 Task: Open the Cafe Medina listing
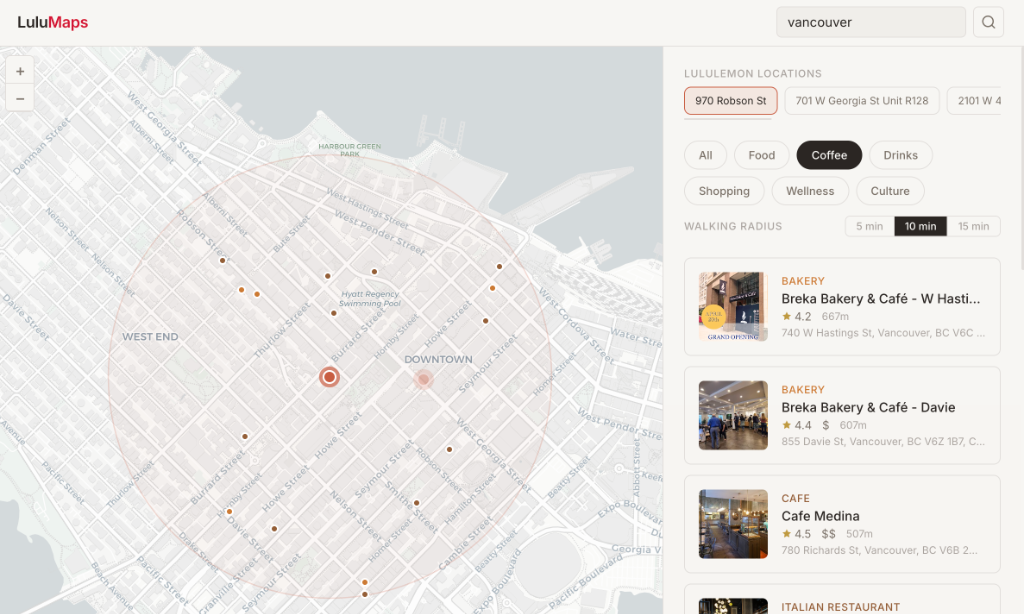click(x=843, y=523)
